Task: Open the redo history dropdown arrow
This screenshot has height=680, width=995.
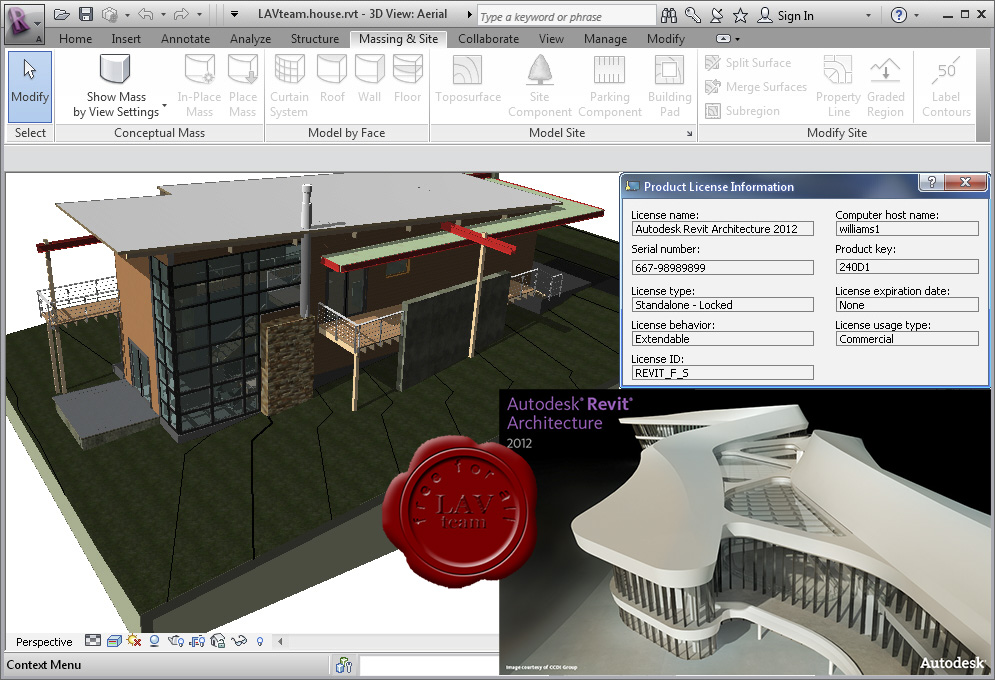Action: [199, 15]
